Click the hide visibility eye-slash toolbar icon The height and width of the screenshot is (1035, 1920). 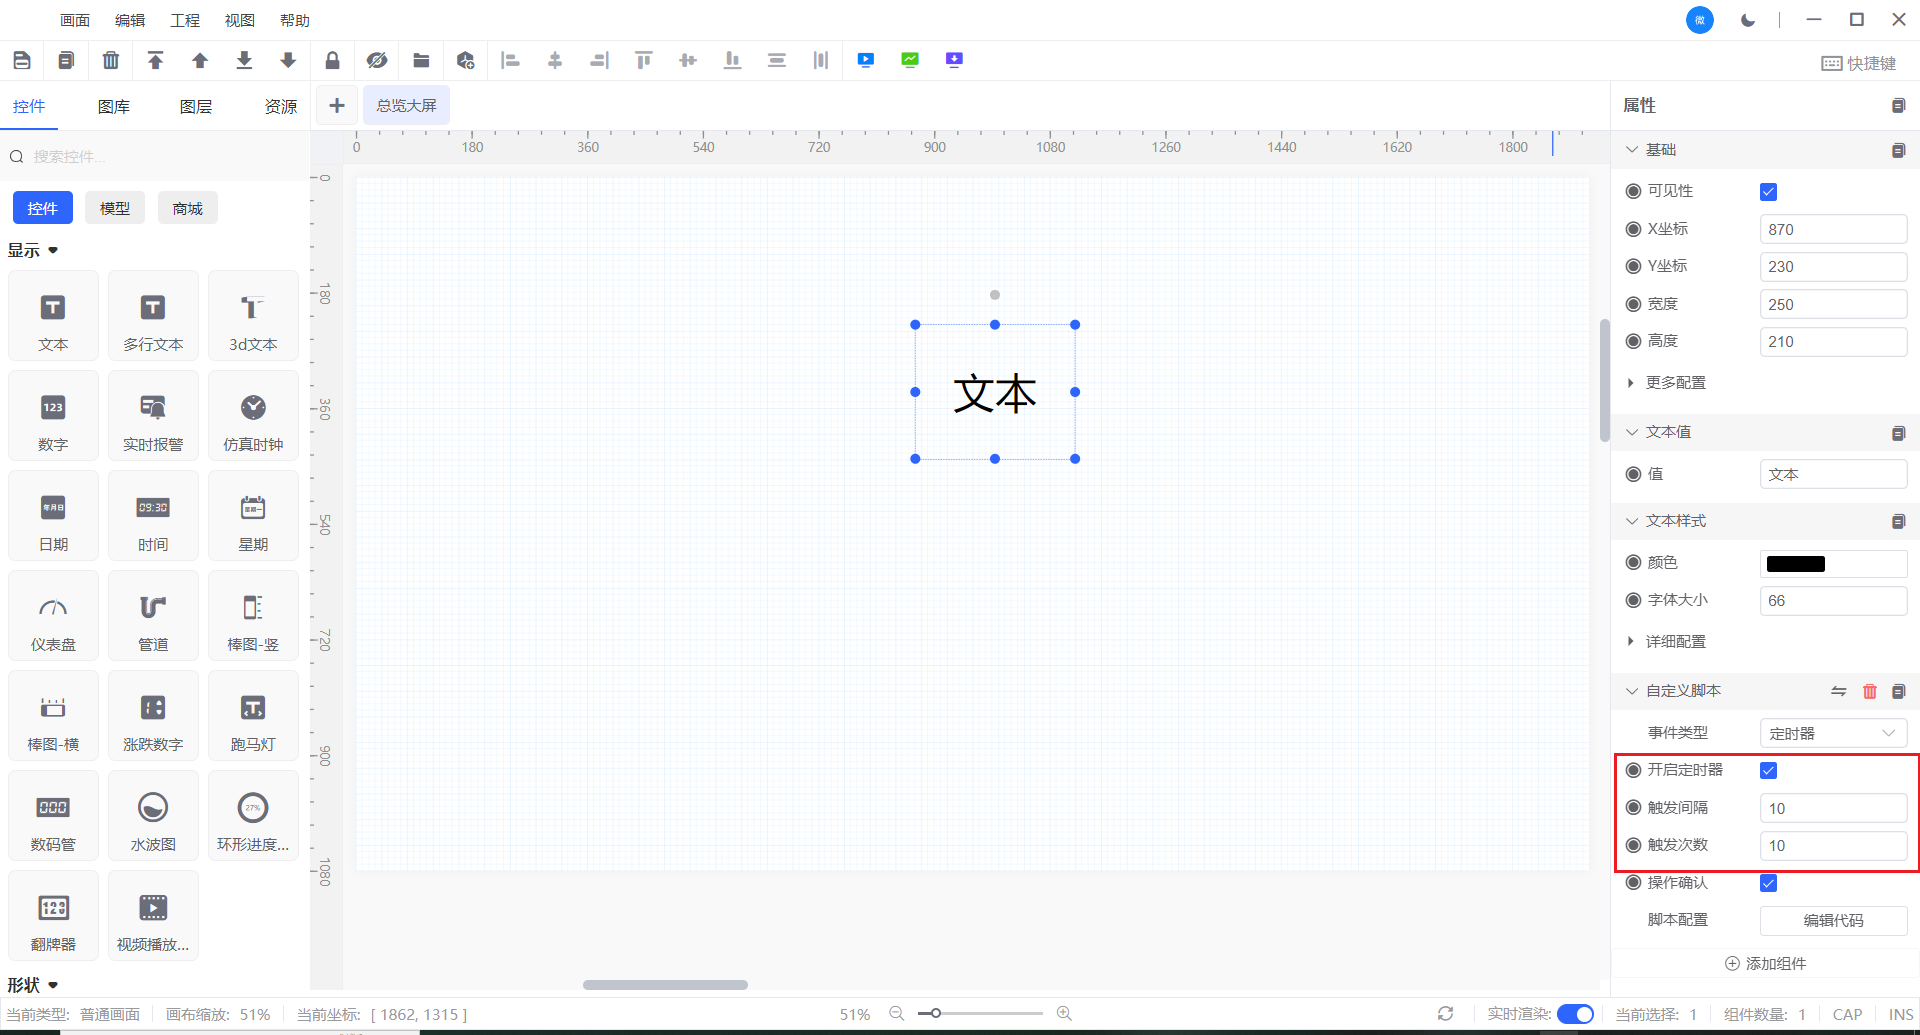click(x=377, y=61)
